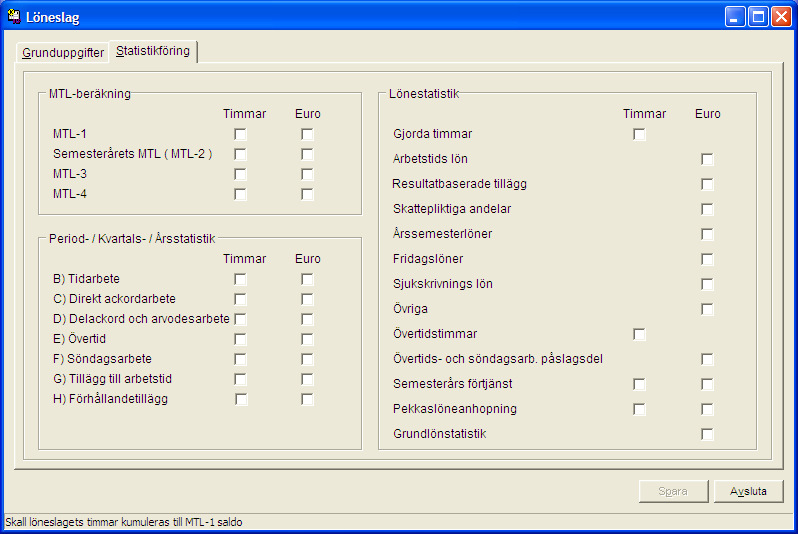Toggle C) Direkt ackordarbete Timmar checkbox
The width and height of the screenshot is (798, 534).
(x=240, y=299)
